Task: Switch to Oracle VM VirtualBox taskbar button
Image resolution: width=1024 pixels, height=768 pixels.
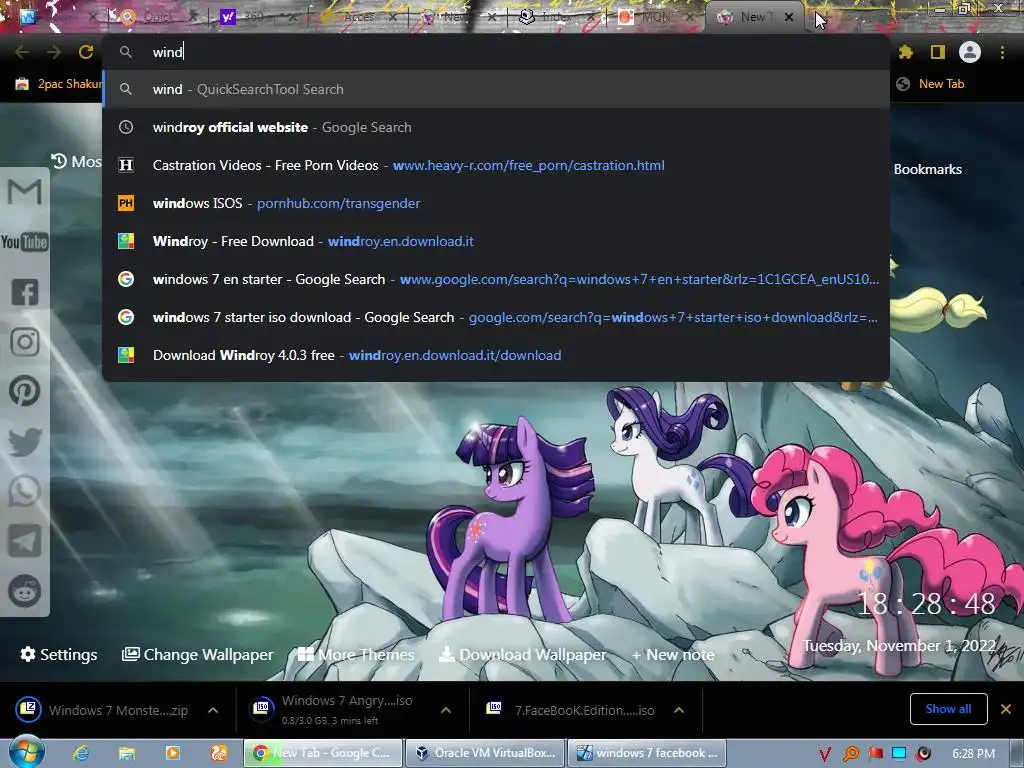Action: click(485, 753)
